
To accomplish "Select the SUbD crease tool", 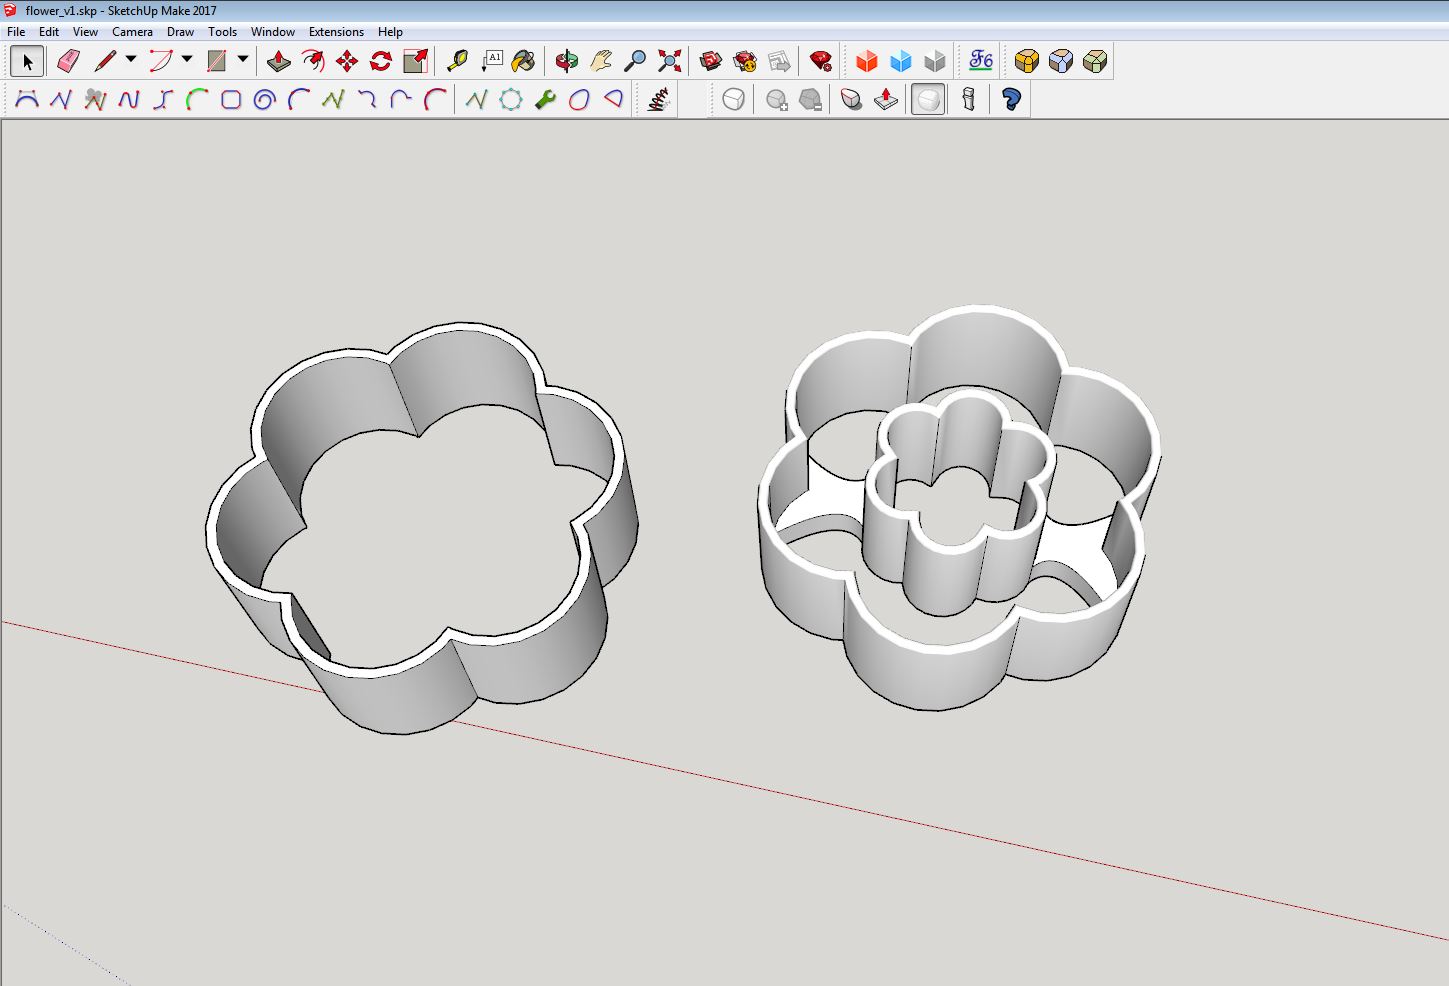I will [x=851, y=100].
